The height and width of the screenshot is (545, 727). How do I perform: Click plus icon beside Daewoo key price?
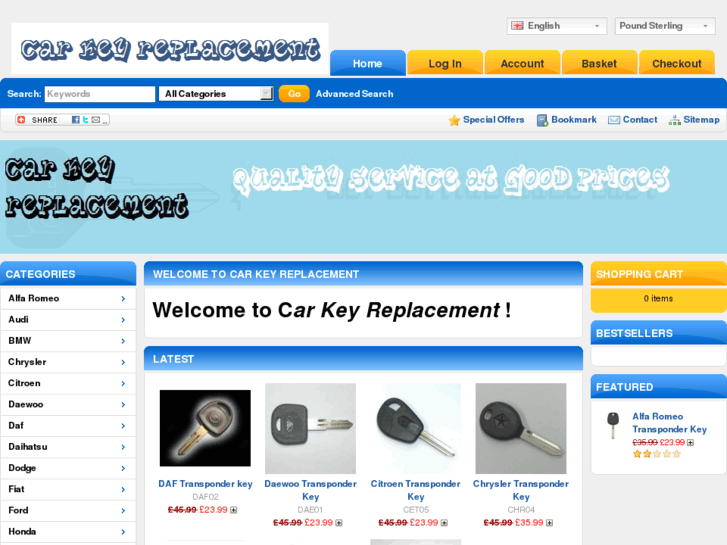pos(339,523)
